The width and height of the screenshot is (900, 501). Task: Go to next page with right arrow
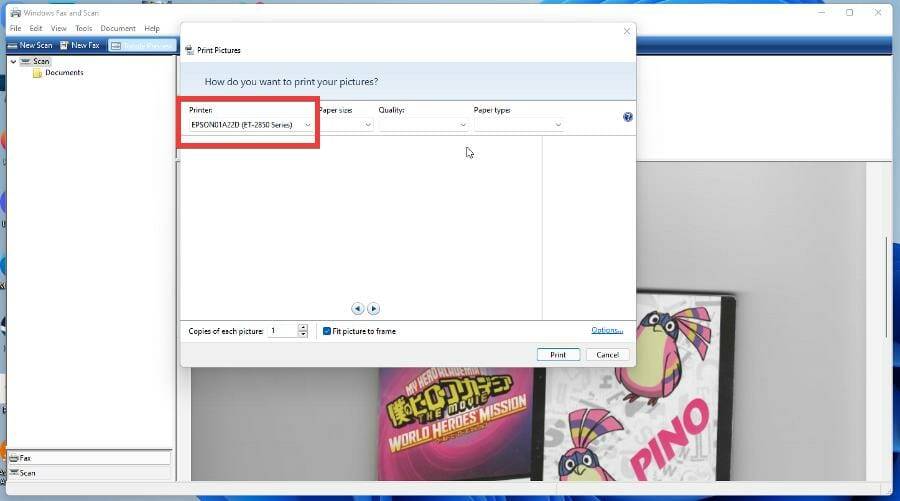(x=373, y=309)
